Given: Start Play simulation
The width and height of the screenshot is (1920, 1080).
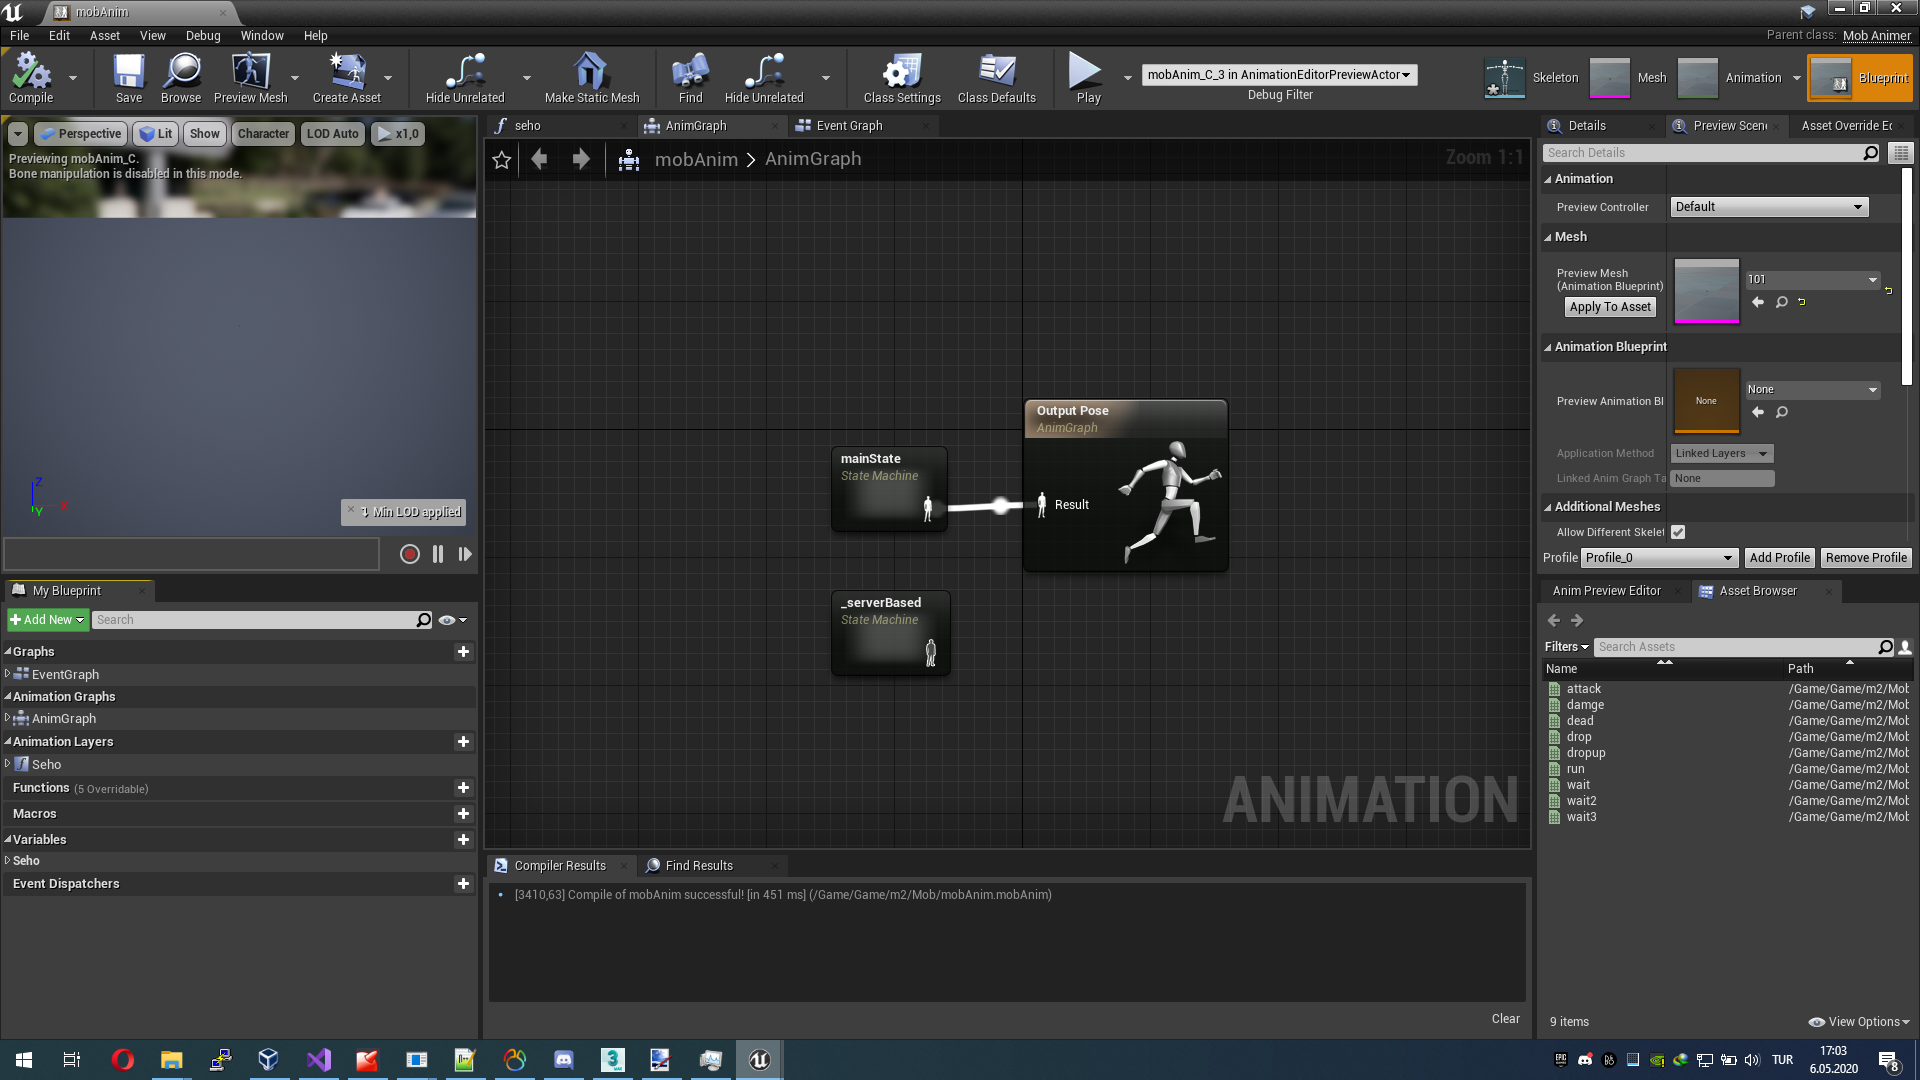Looking at the screenshot, I should click(1087, 77).
